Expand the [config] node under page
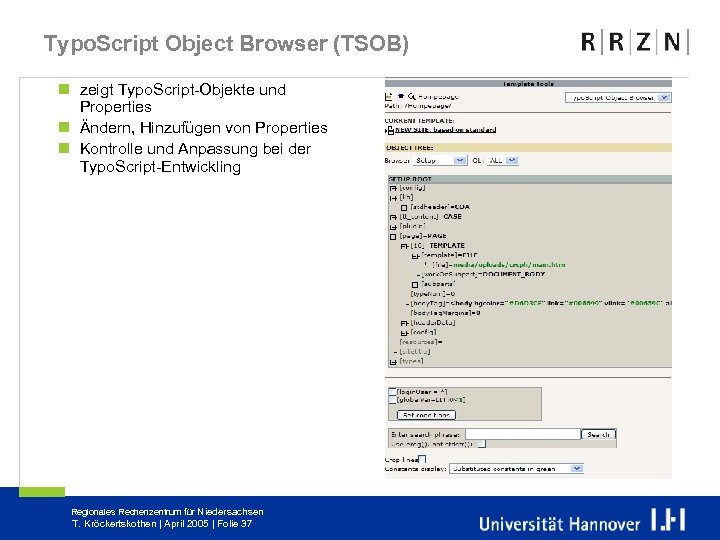Image resolution: width=720 pixels, height=540 pixels. (404, 333)
